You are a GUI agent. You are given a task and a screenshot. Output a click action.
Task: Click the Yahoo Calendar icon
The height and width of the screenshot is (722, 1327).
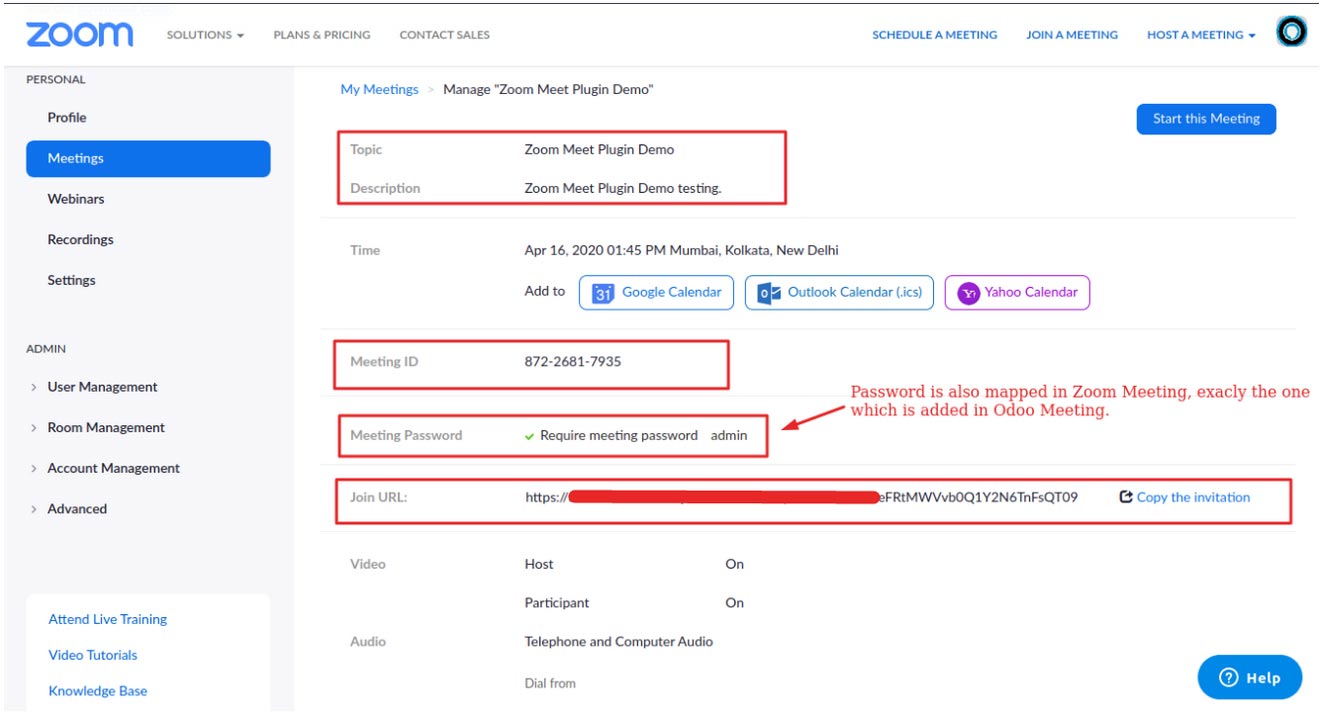coord(968,293)
